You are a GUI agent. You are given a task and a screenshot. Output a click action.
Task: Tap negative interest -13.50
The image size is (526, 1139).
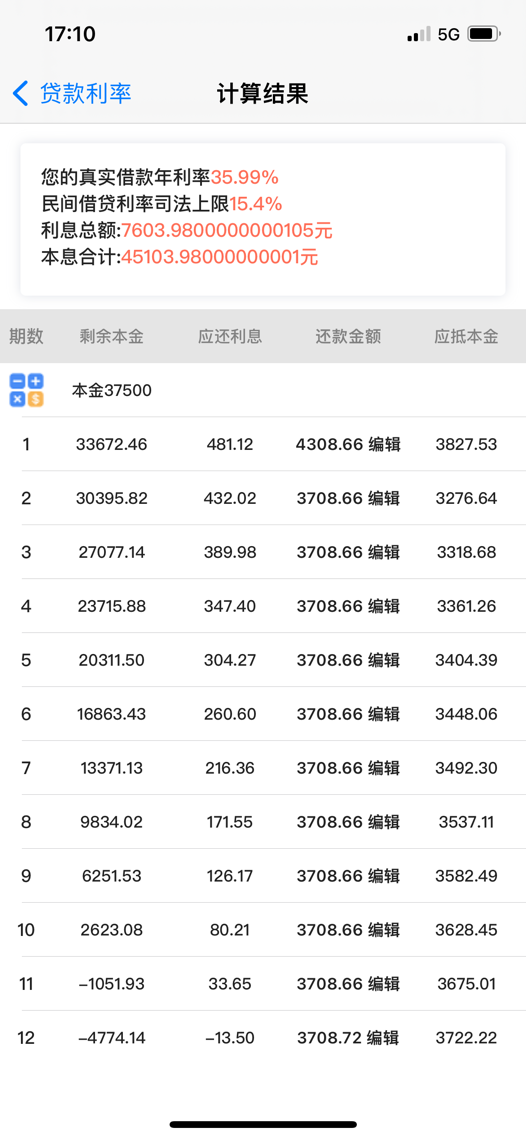[230, 1038]
